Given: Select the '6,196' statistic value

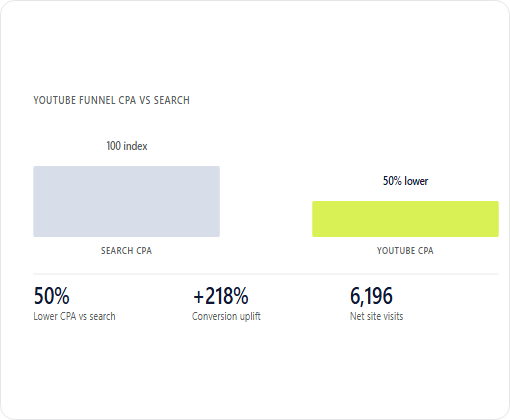Looking at the screenshot, I should click(x=371, y=296).
